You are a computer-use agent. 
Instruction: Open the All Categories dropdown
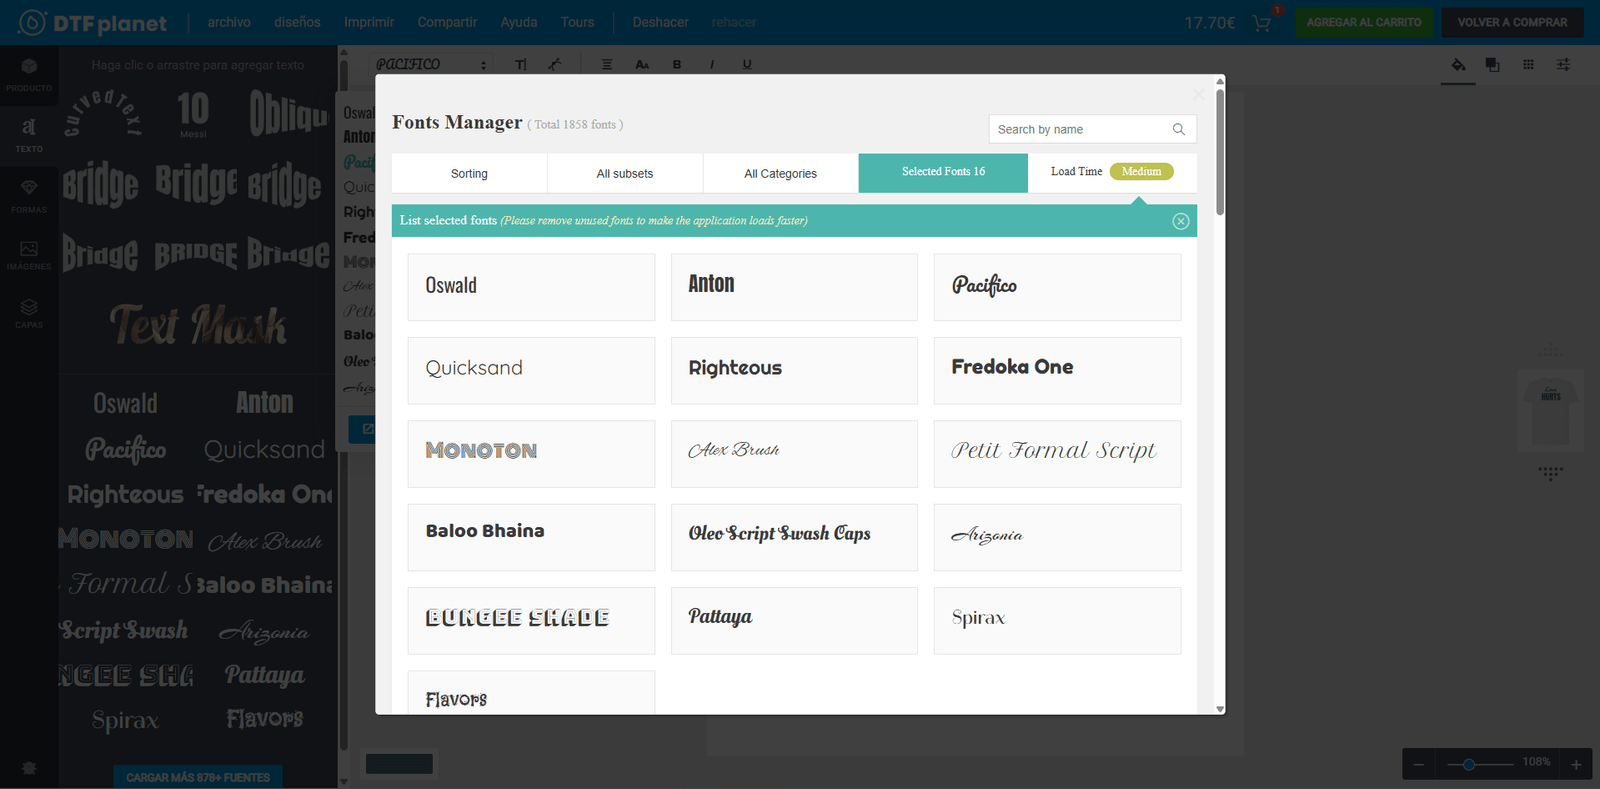coord(780,173)
